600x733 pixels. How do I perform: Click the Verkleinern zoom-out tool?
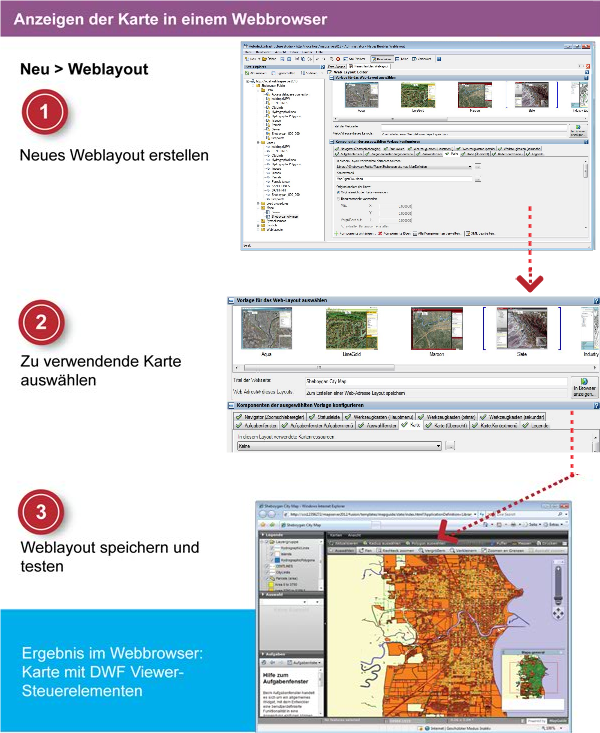click(463, 551)
